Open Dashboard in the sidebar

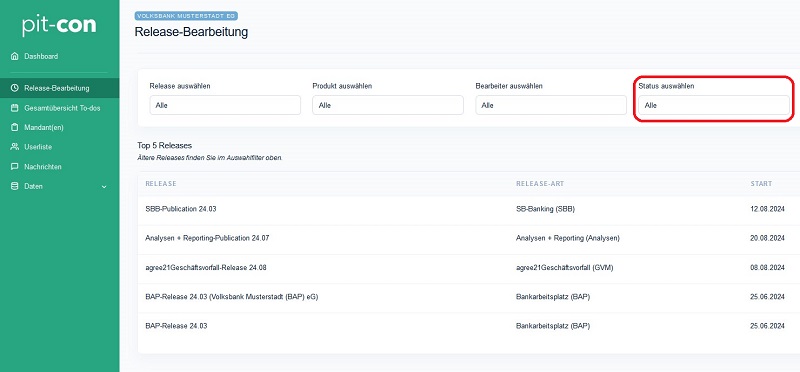click(x=41, y=56)
